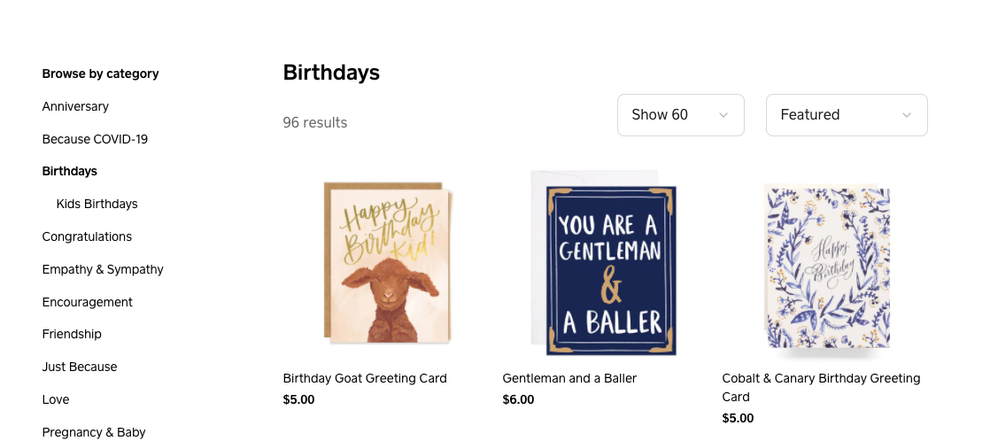998x441 pixels.
Task: Click the Birthday Goat card image
Action: [387, 264]
